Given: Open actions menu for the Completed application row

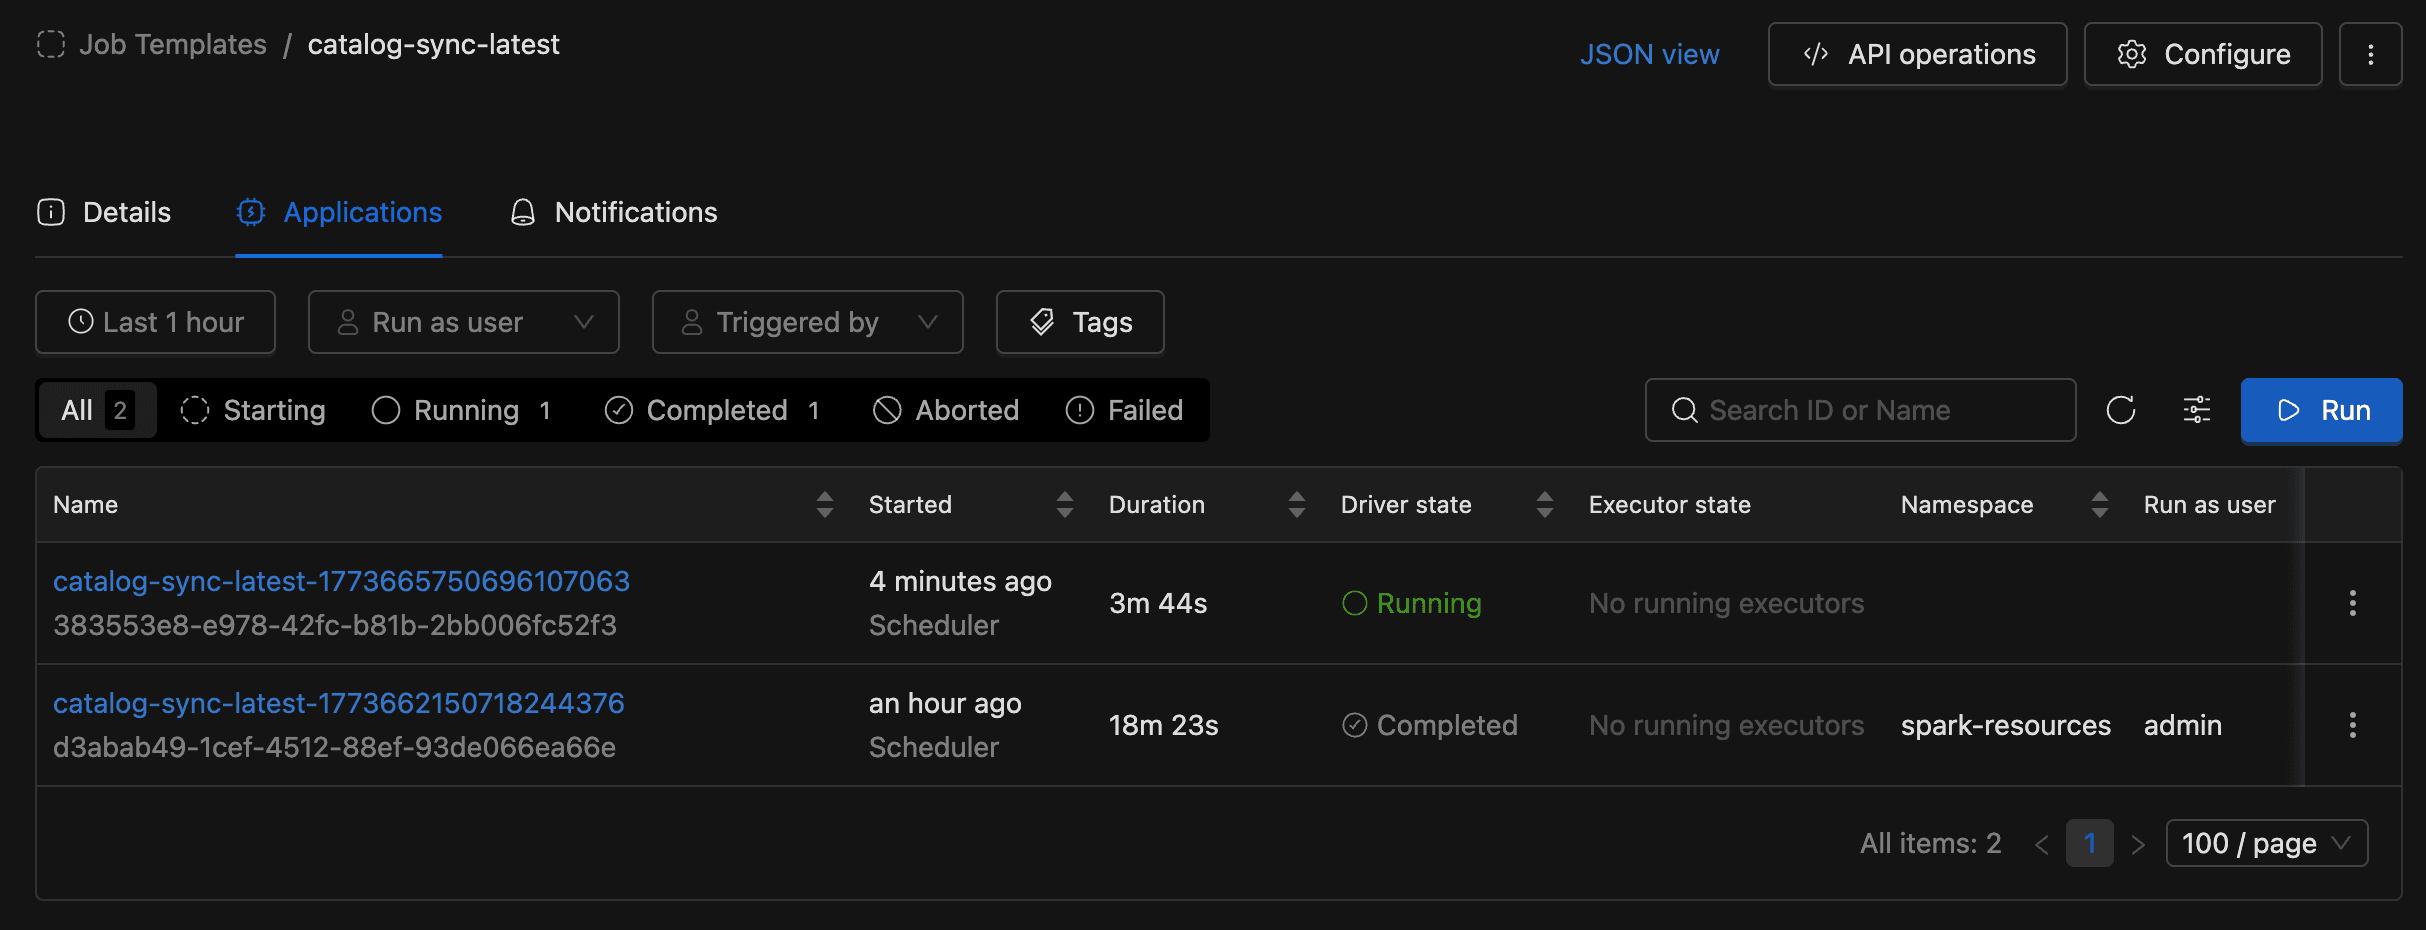Looking at the screenshot, I should pyautogui.click(x=2352, y=725).
